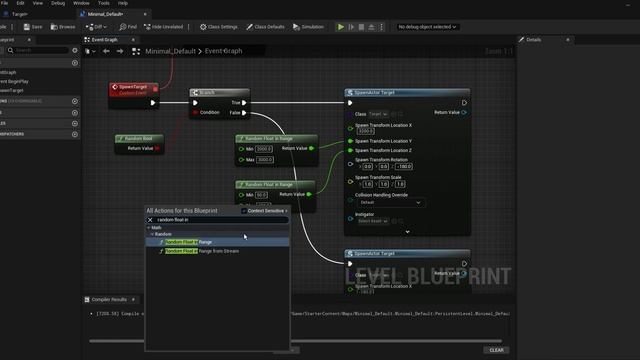The height and width of the screenshot is (360, 640).
Task: Open the File menu
Action: (4, 3)
